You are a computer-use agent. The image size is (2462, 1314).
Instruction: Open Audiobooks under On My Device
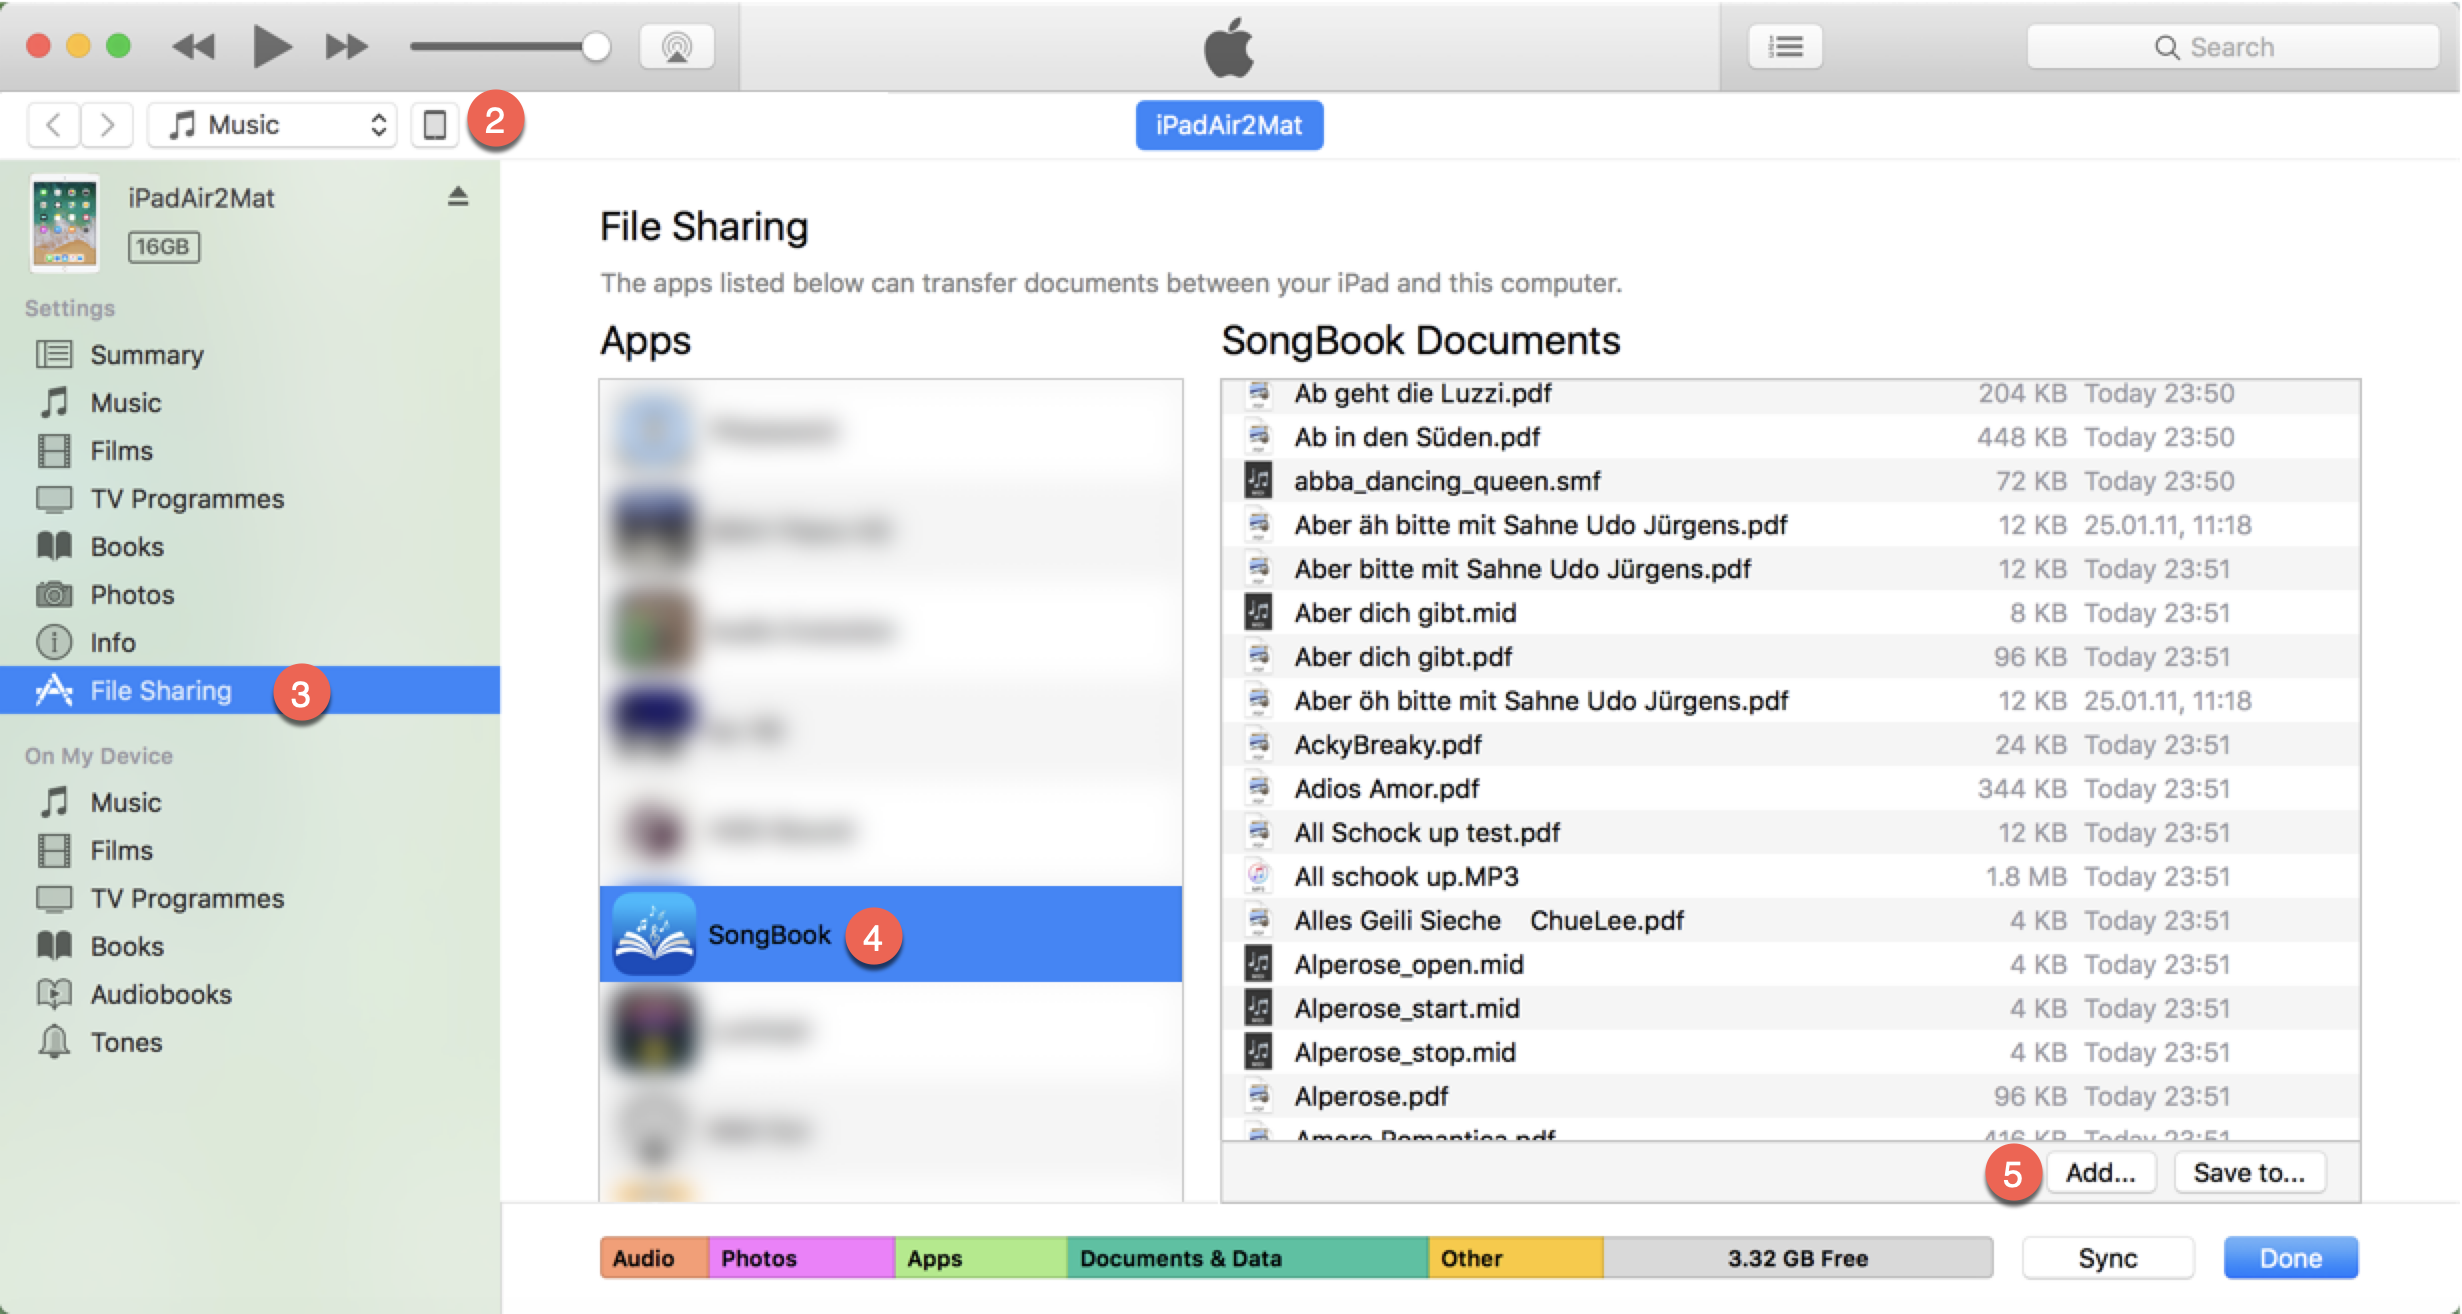(x=160, y=994)
